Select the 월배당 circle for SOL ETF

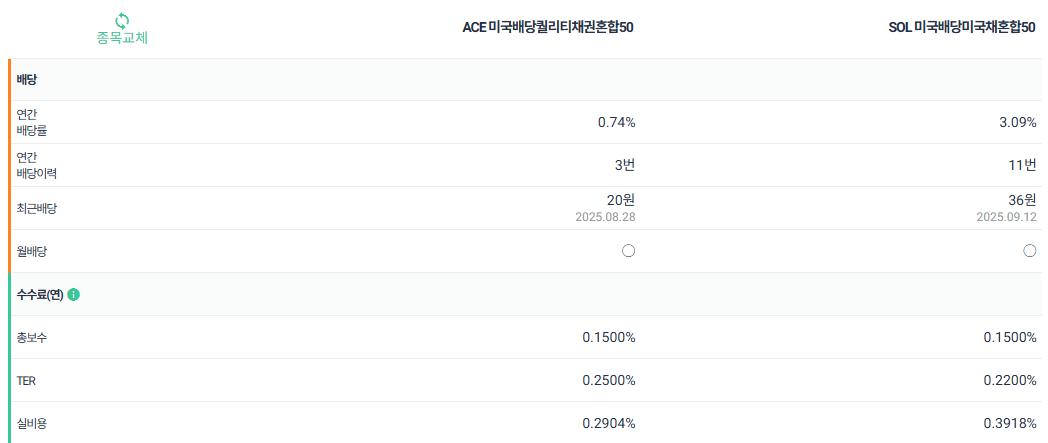tap(1029, 251)
